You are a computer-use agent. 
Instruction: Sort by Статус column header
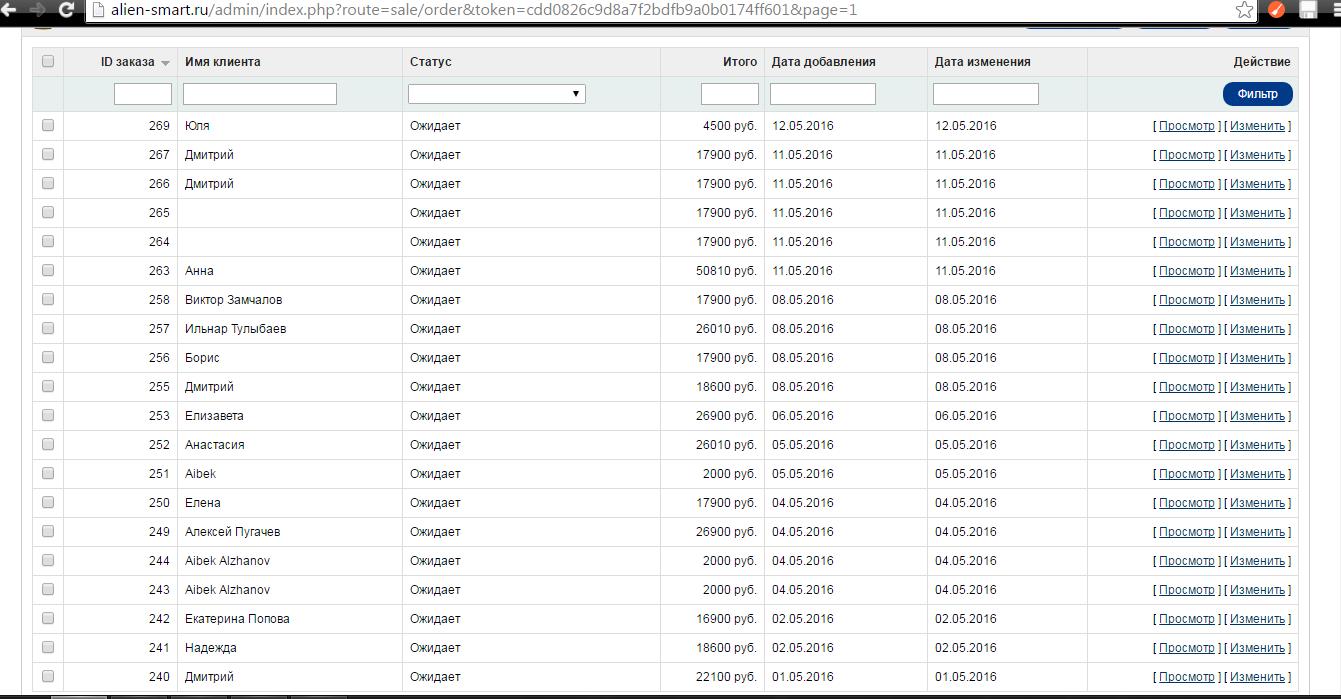click(431, 62)
